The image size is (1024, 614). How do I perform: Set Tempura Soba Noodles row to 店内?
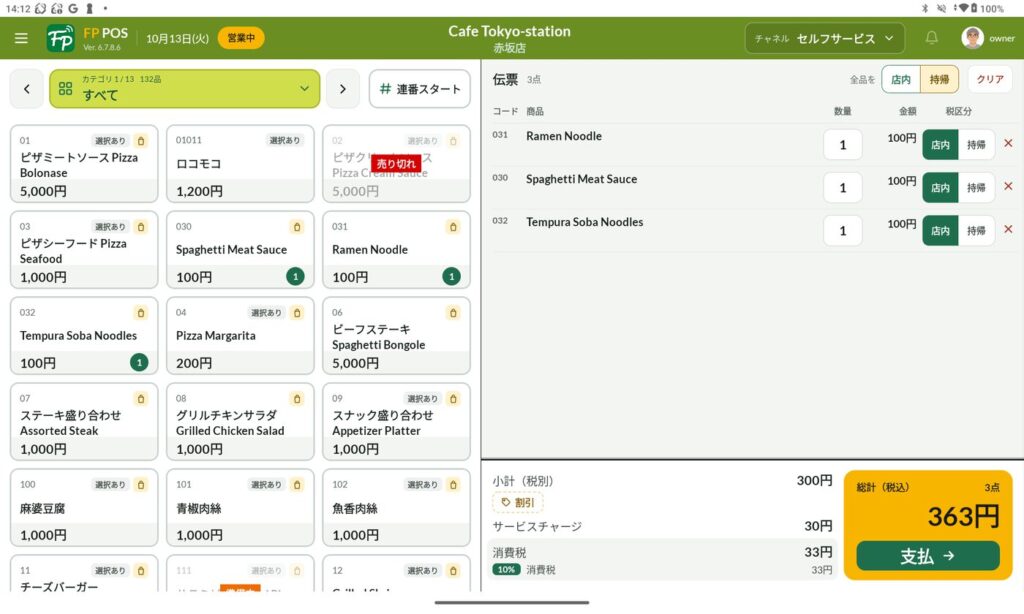click(940, 231)
